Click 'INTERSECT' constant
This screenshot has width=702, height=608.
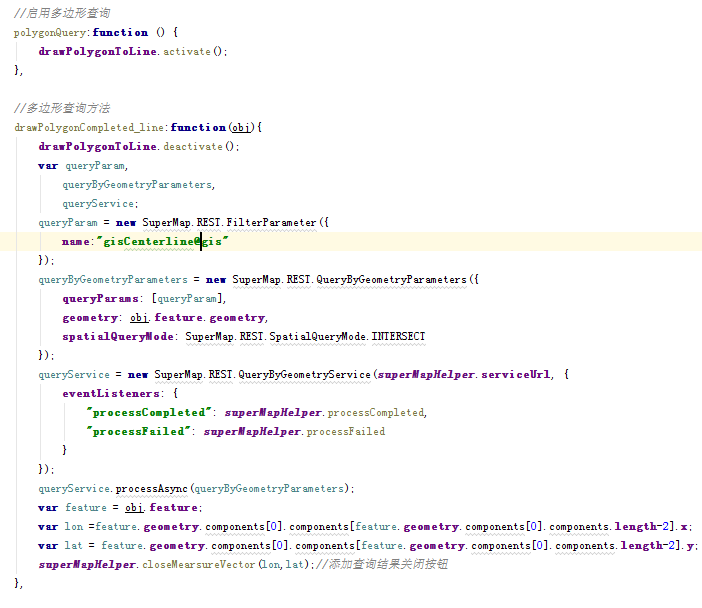pos(398,336)
